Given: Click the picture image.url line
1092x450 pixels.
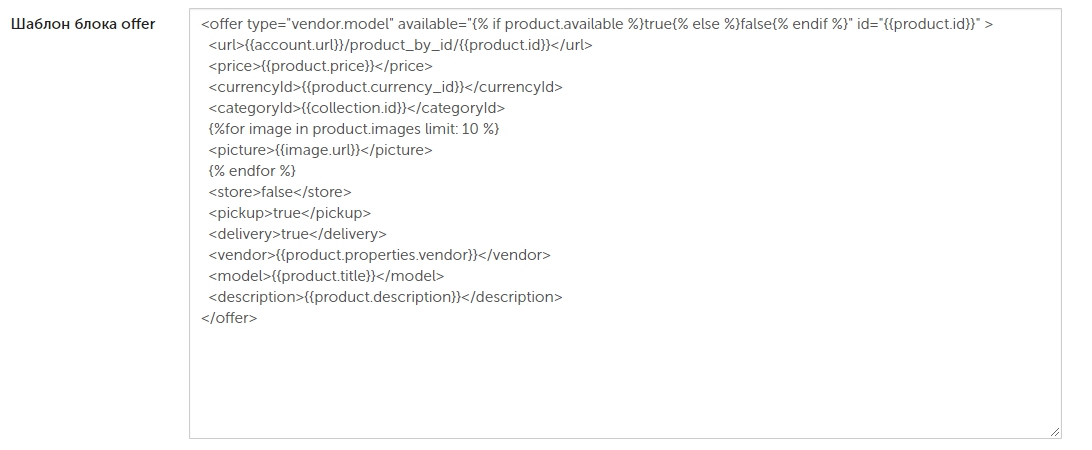Looking at the screenshot, I should coord(320,150).
